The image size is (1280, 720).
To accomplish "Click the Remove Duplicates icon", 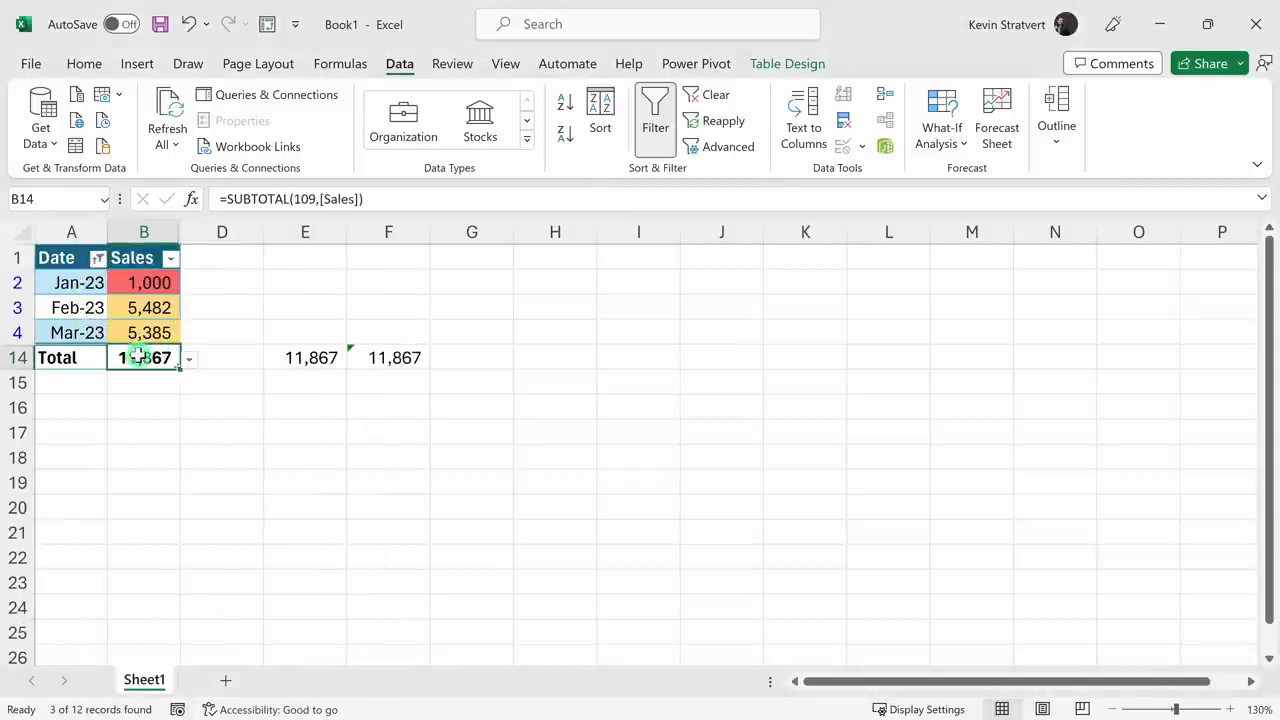I will click(843, 120).
